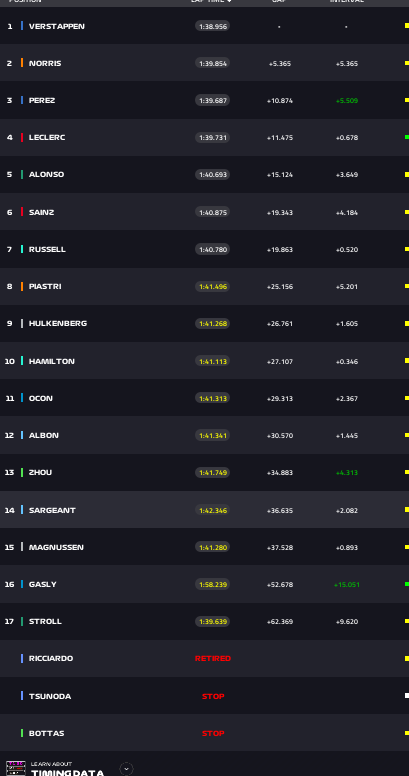
Task: Open the ALONSO driver name
Action: pyautogui.click(x=47, y=174)
